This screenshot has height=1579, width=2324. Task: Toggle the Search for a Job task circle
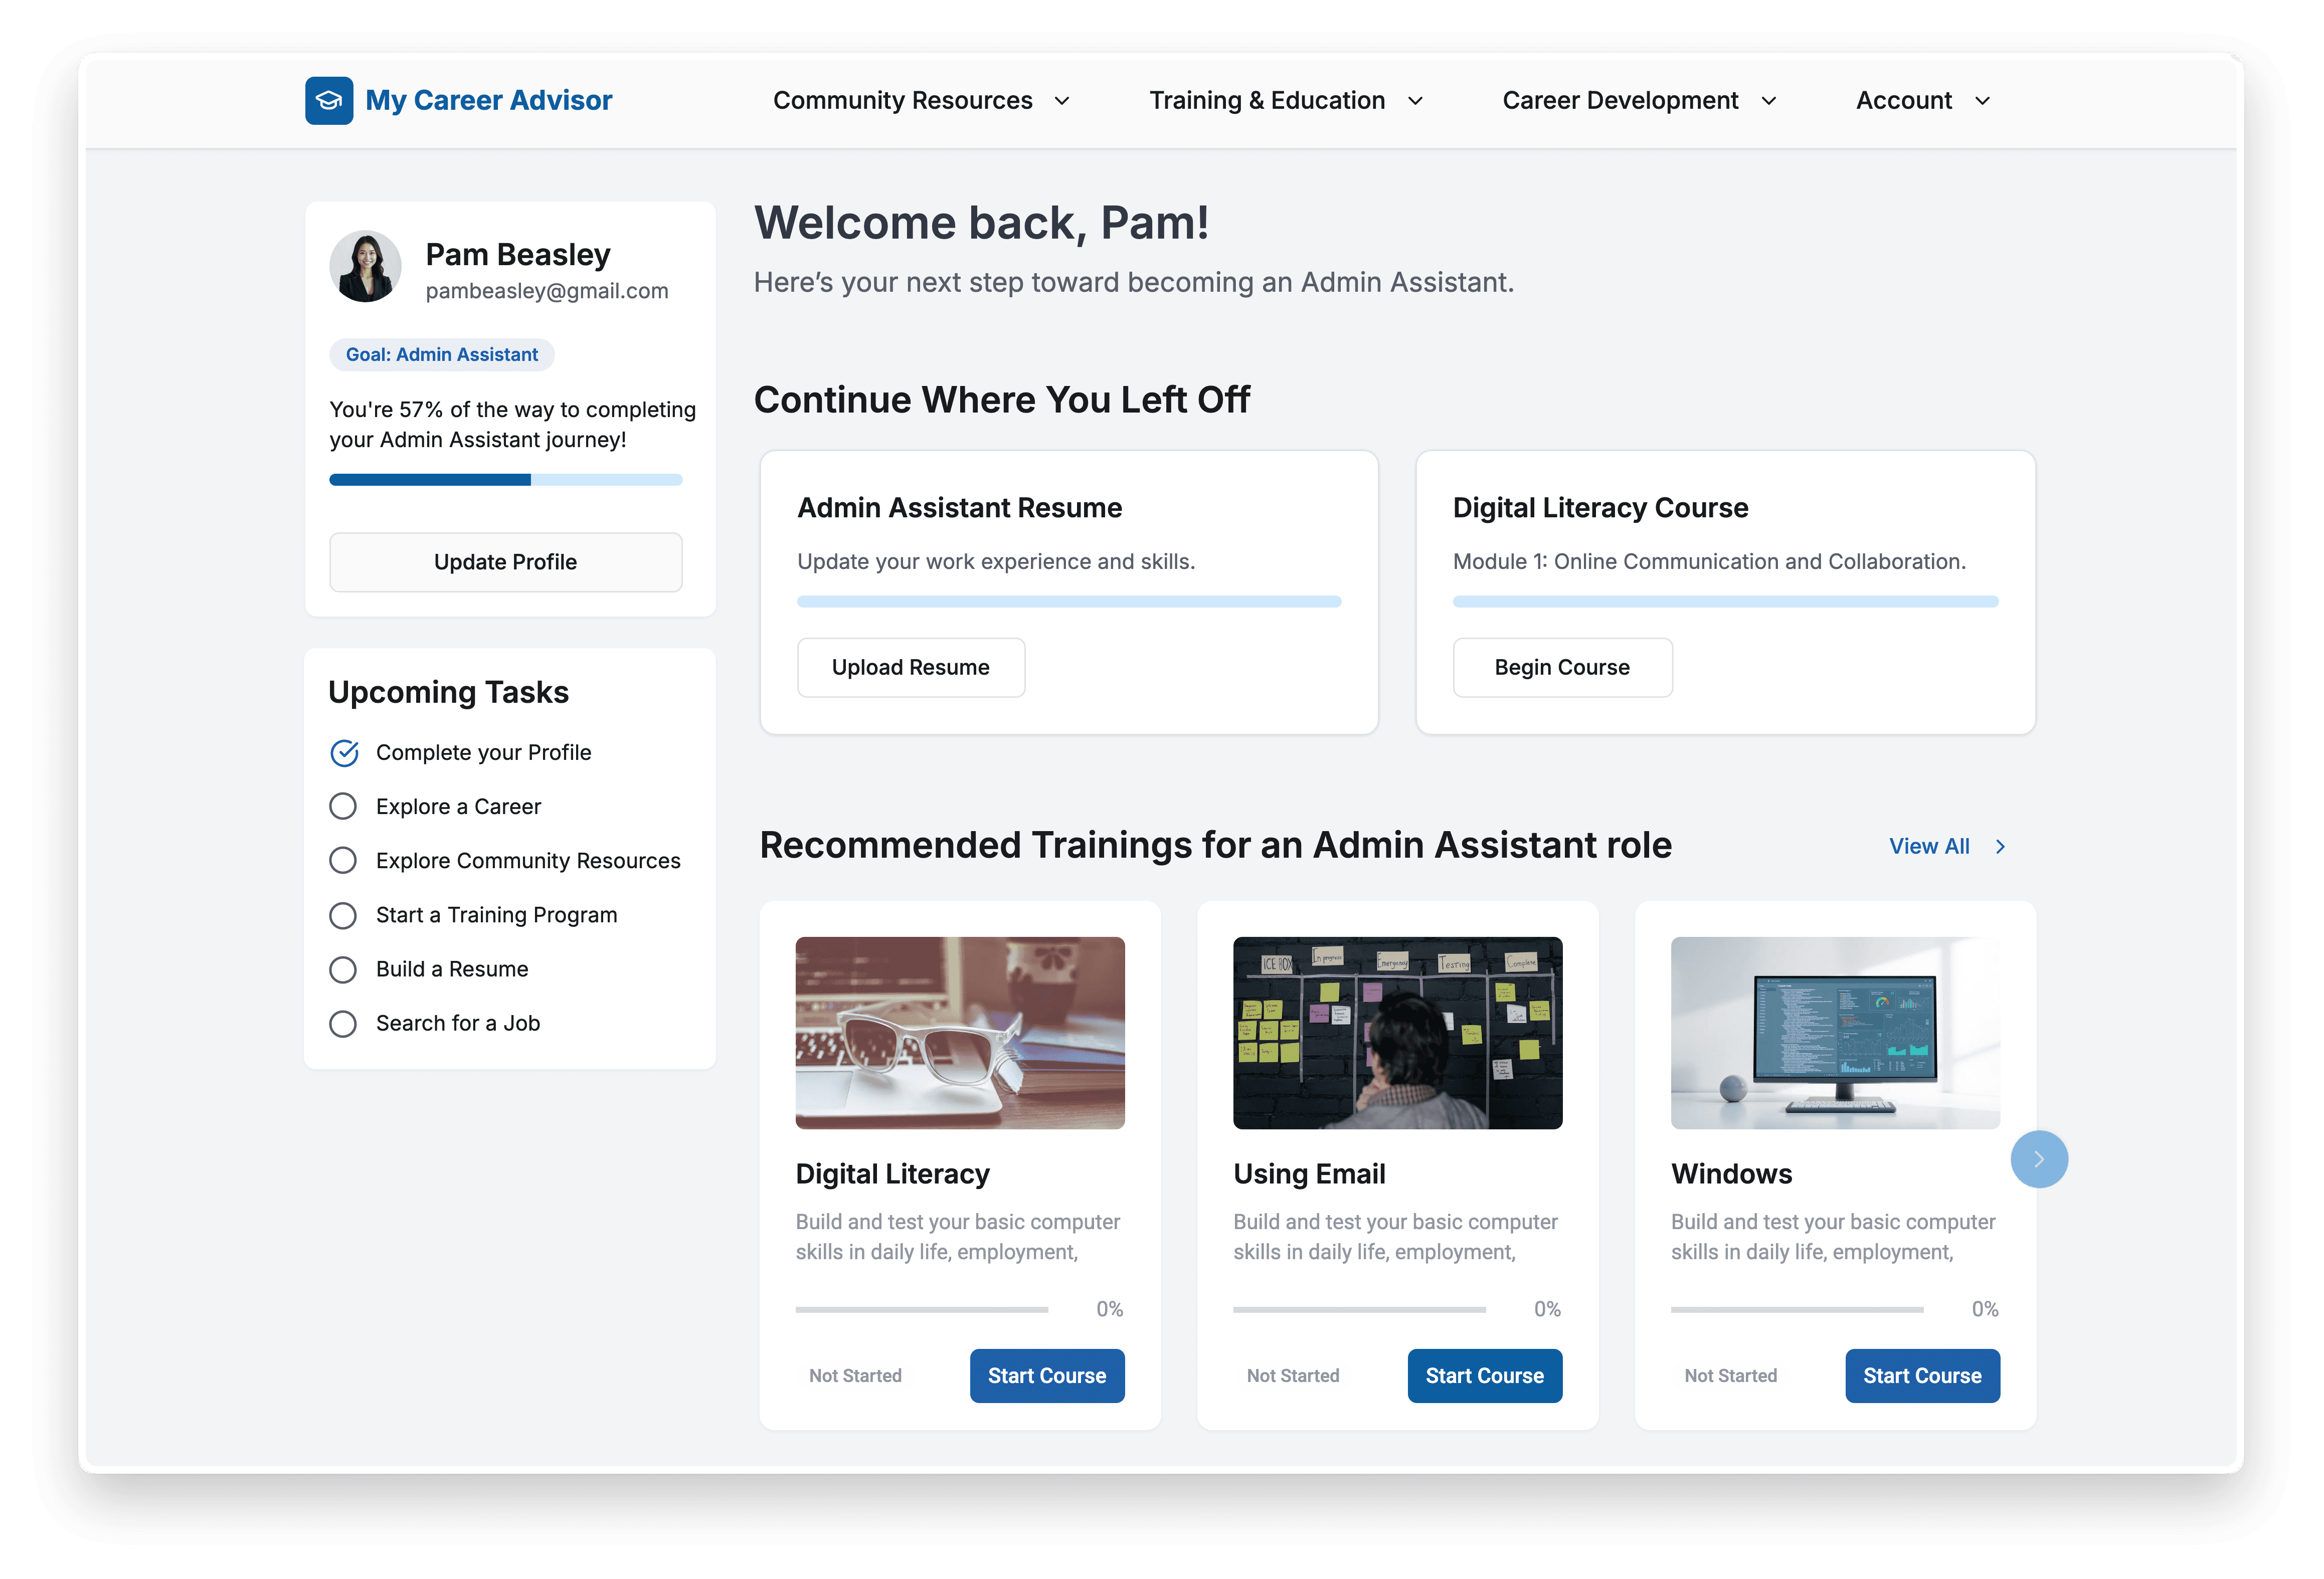pos(343,1024)
